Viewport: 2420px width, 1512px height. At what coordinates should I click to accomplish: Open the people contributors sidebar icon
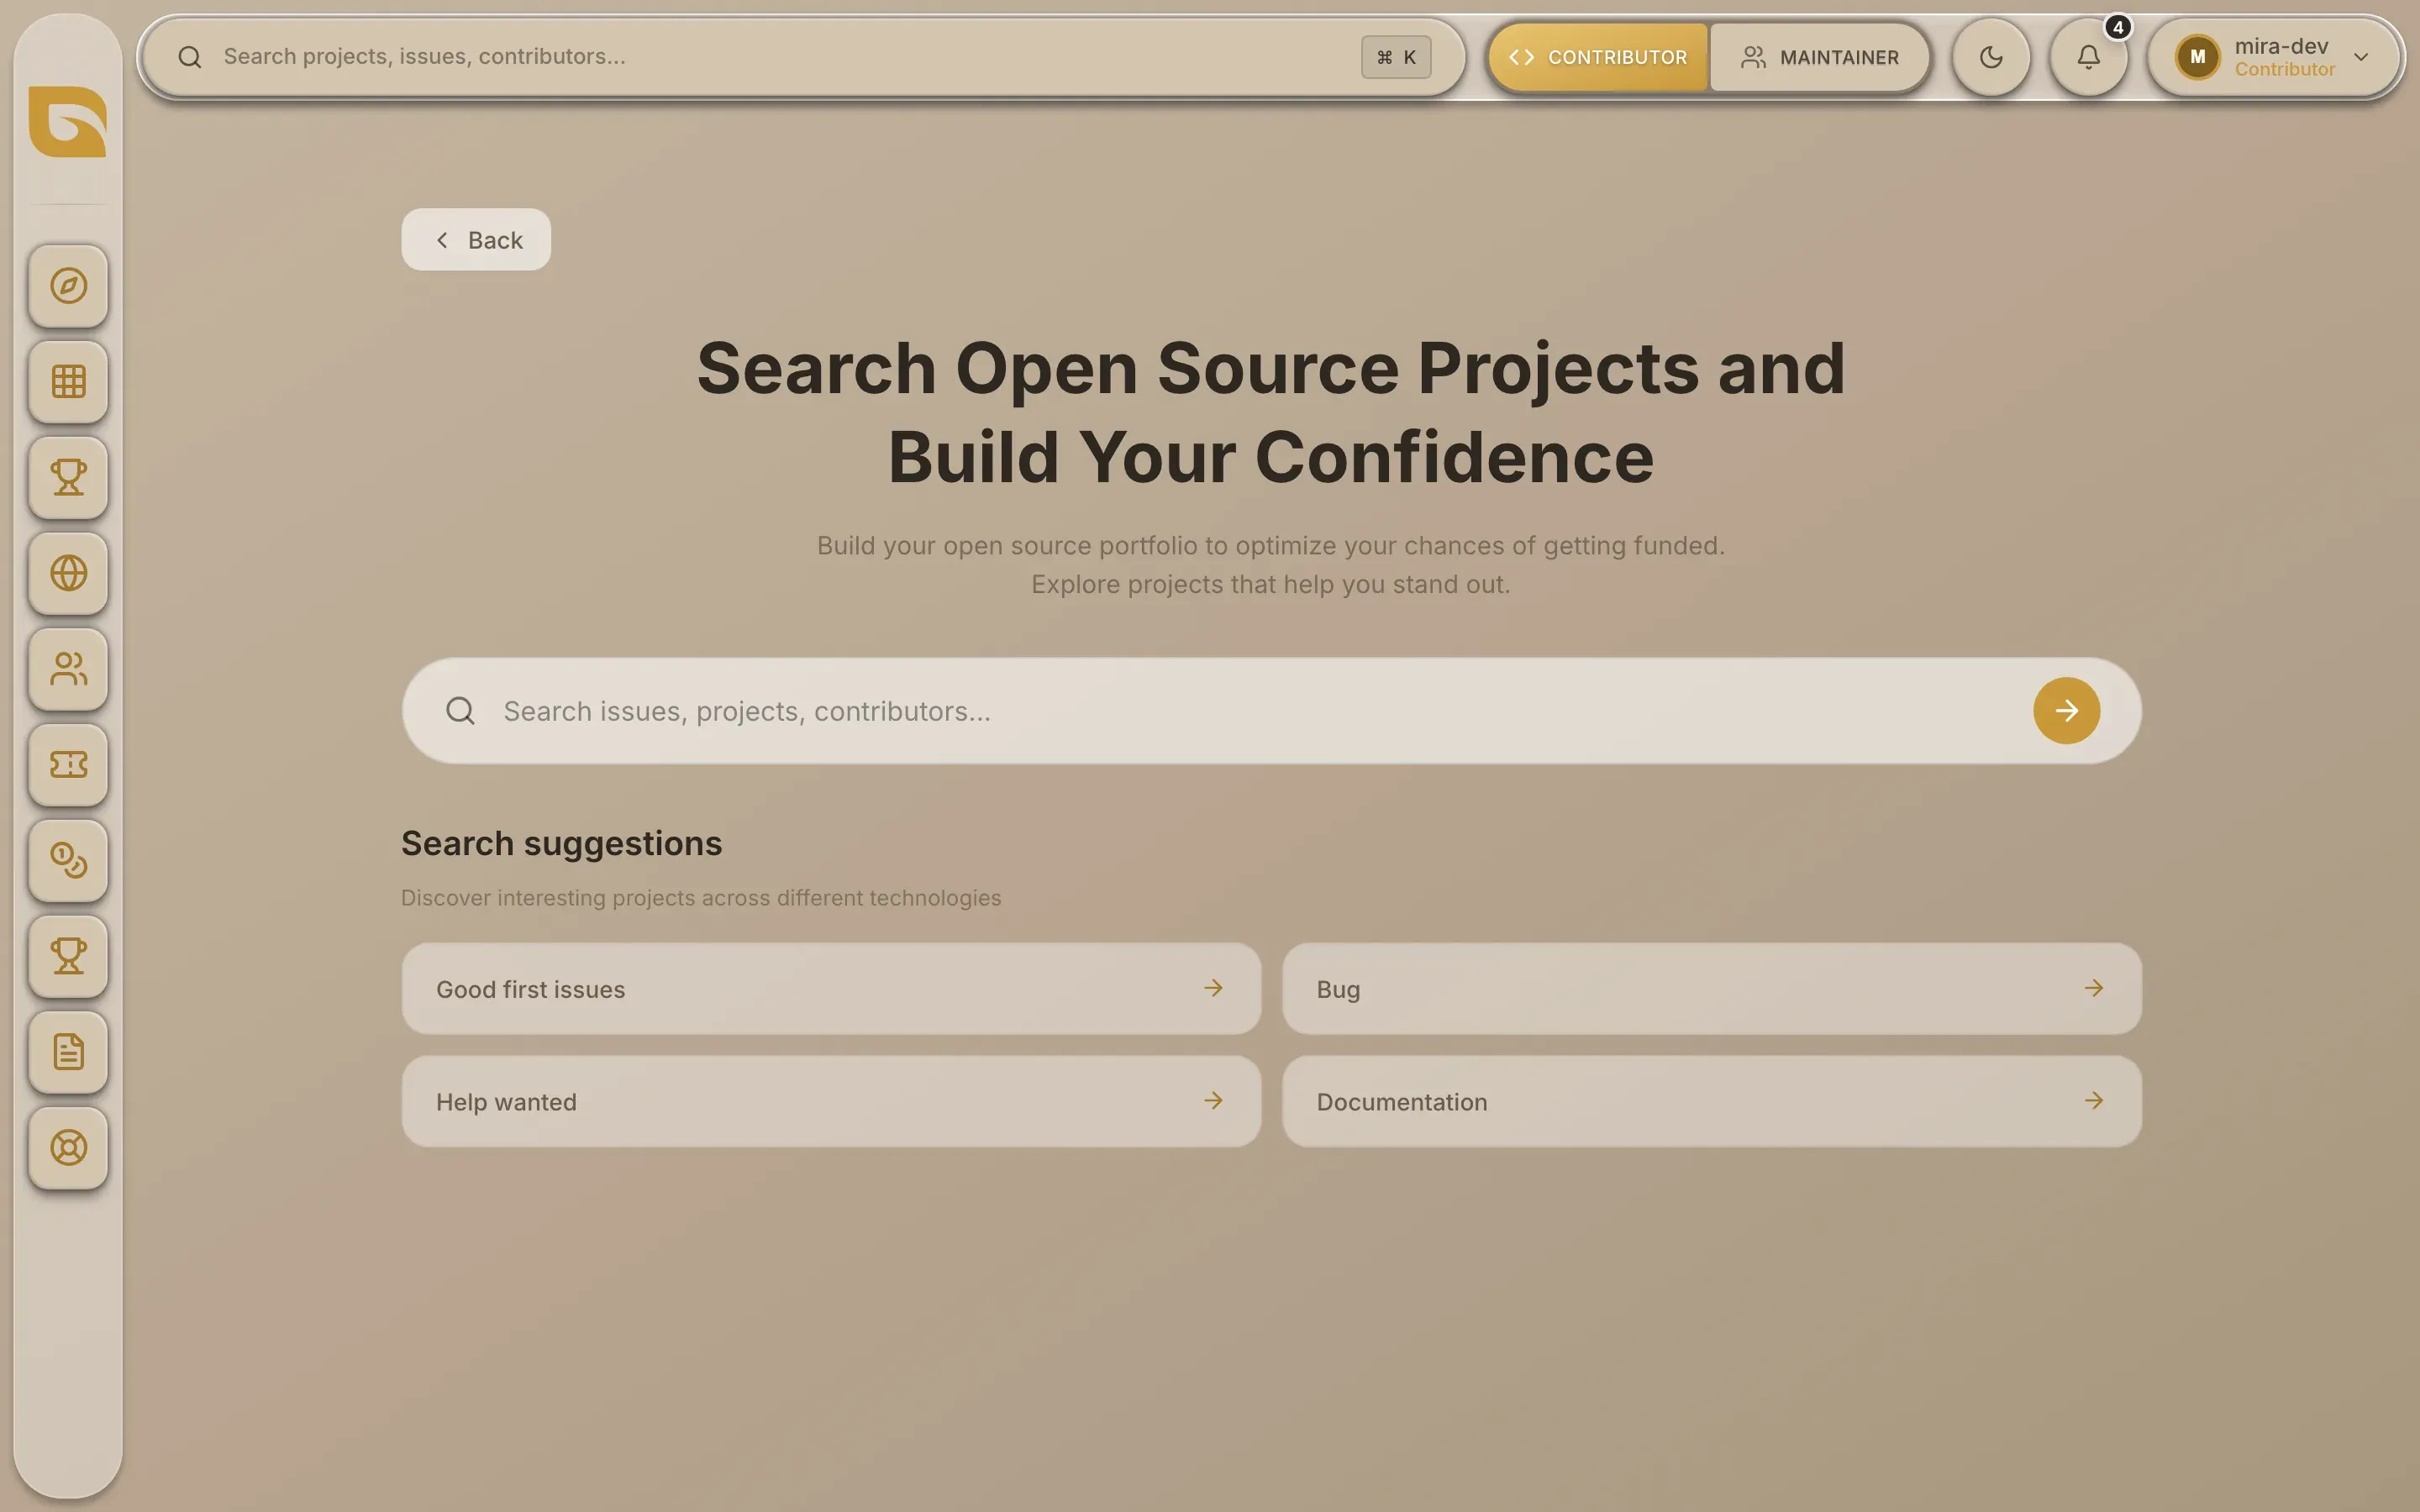pyautogui.click(x=68, y=669)
